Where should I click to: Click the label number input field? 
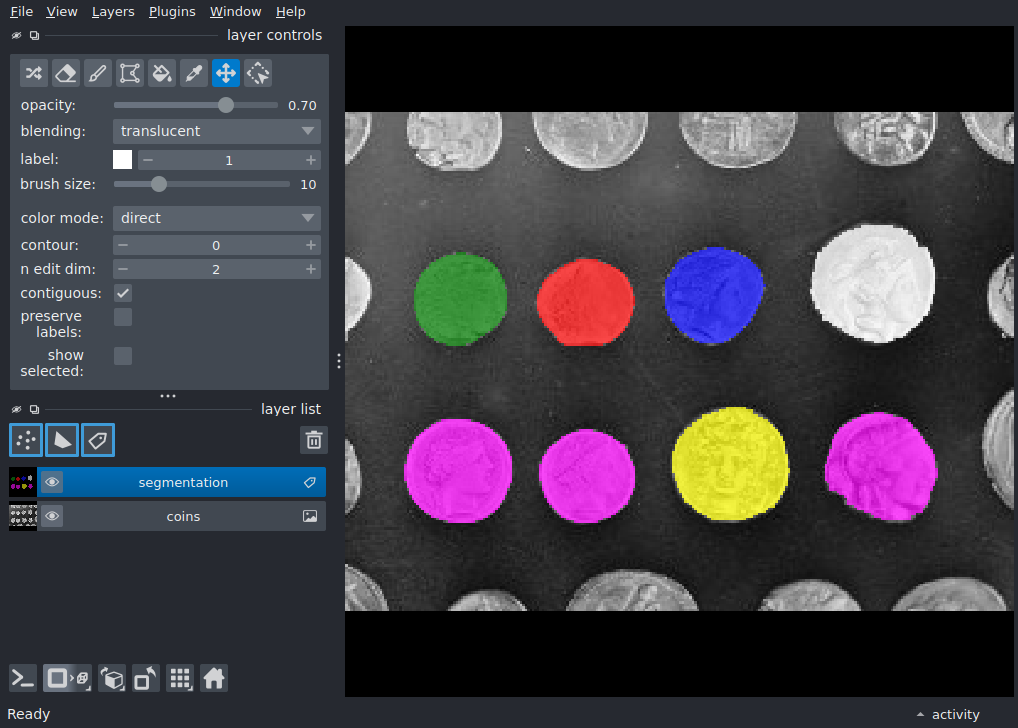(x=229, y=160)
